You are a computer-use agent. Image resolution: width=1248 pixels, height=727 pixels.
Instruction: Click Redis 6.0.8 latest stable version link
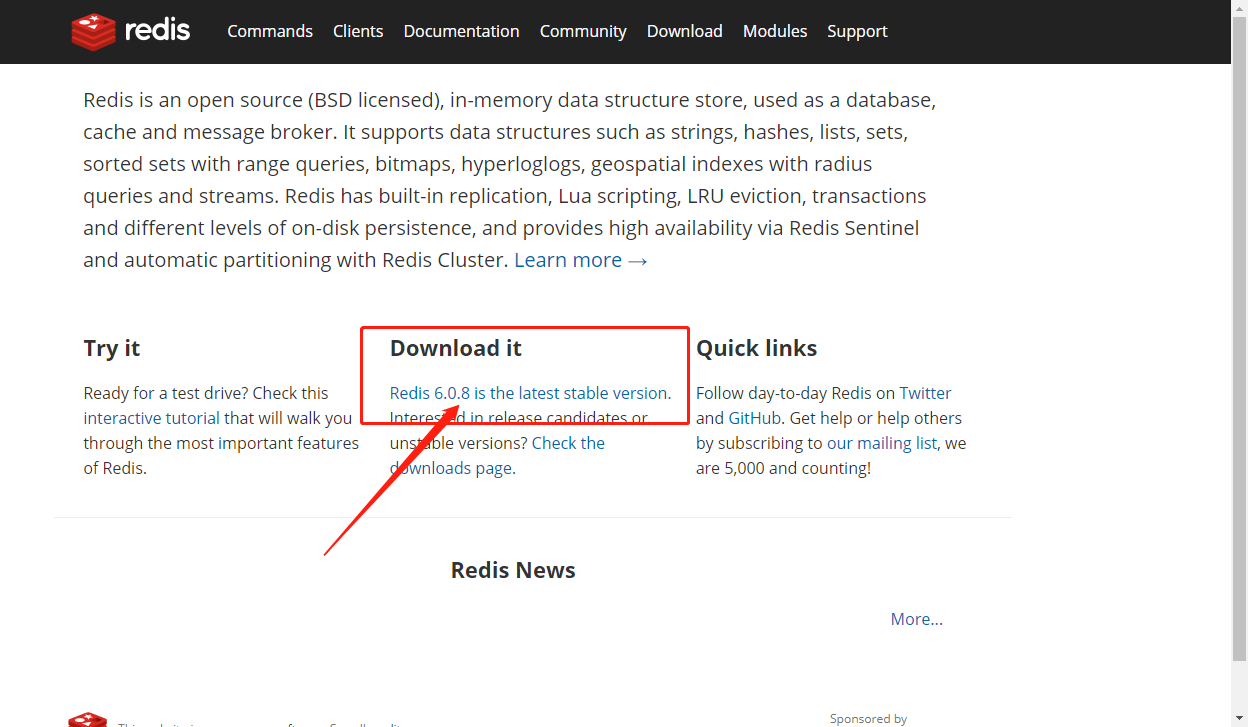tap(528, 393)
